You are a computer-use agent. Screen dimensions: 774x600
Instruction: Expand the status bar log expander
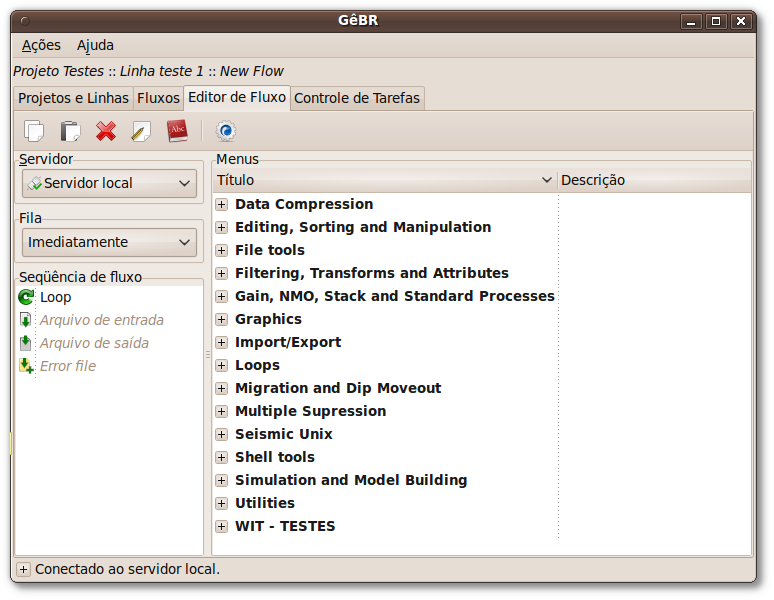[23, 569]
